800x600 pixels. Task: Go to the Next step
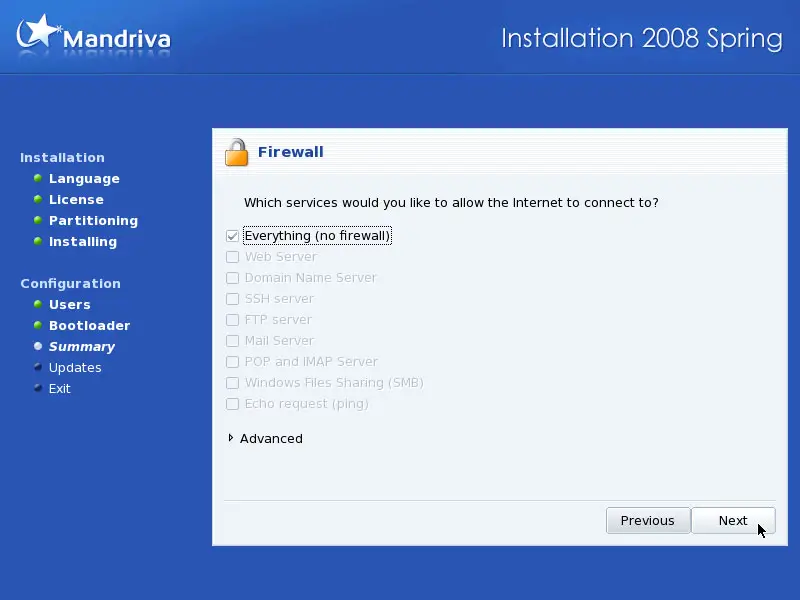(733, 520)
